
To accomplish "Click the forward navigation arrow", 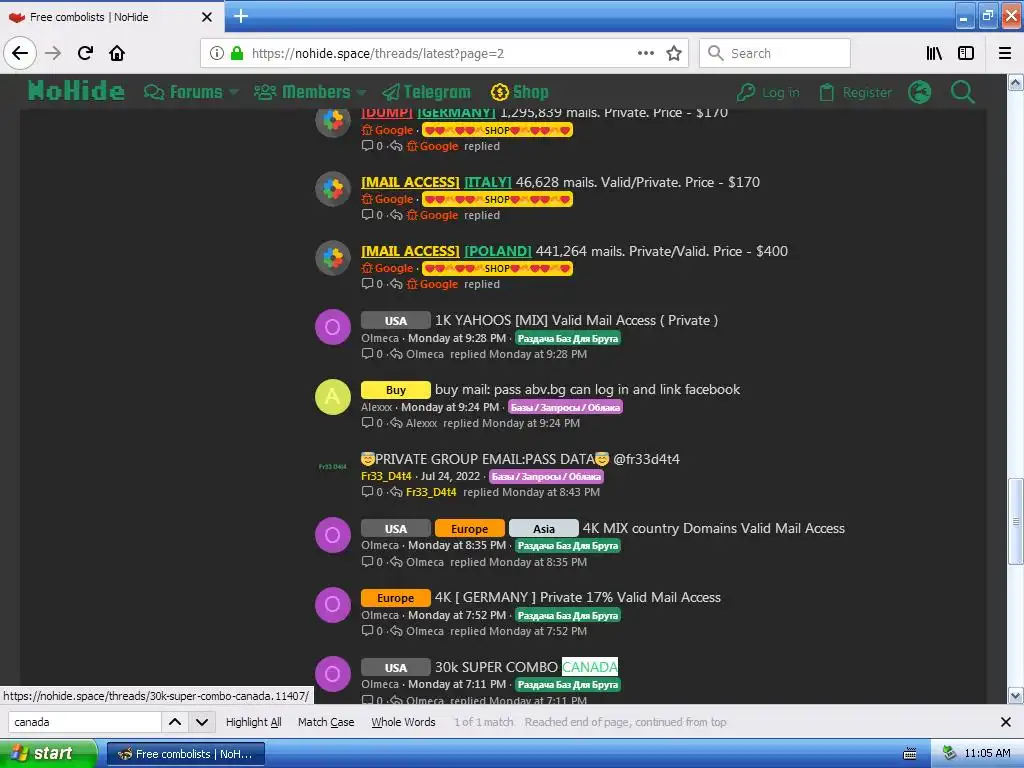I will pyautogui.click(x=53, y=53).
